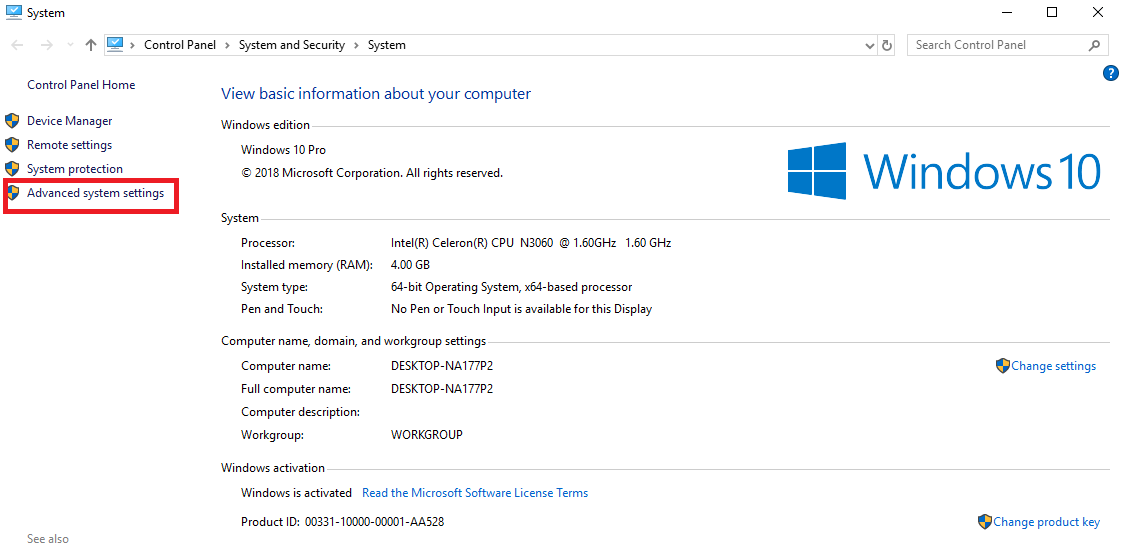Select System in the breadcrumb path

tap(387, 45)
